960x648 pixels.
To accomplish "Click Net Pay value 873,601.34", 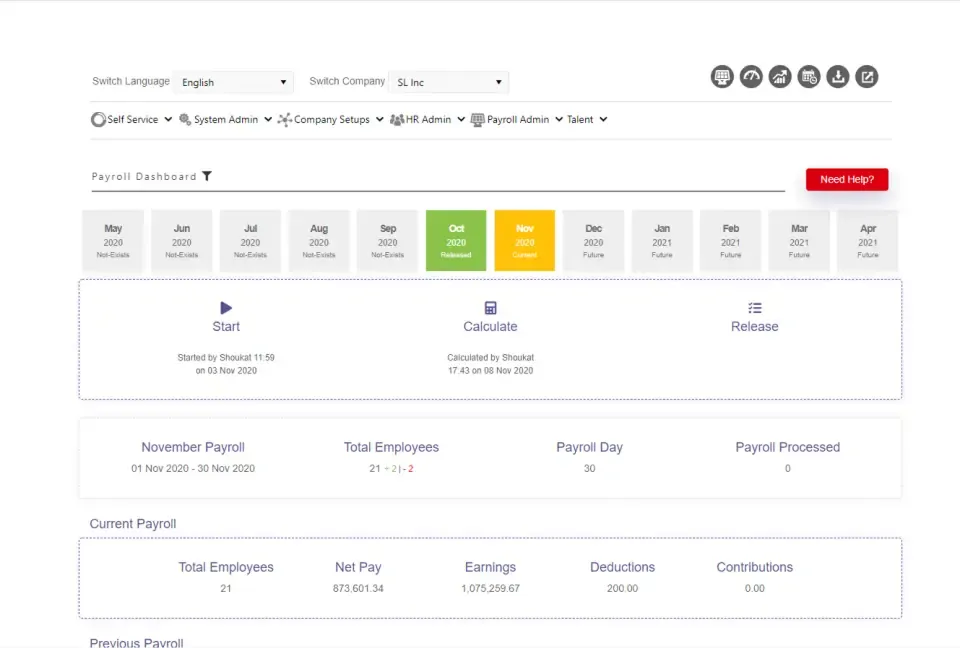I will click(x=358, y=589).
